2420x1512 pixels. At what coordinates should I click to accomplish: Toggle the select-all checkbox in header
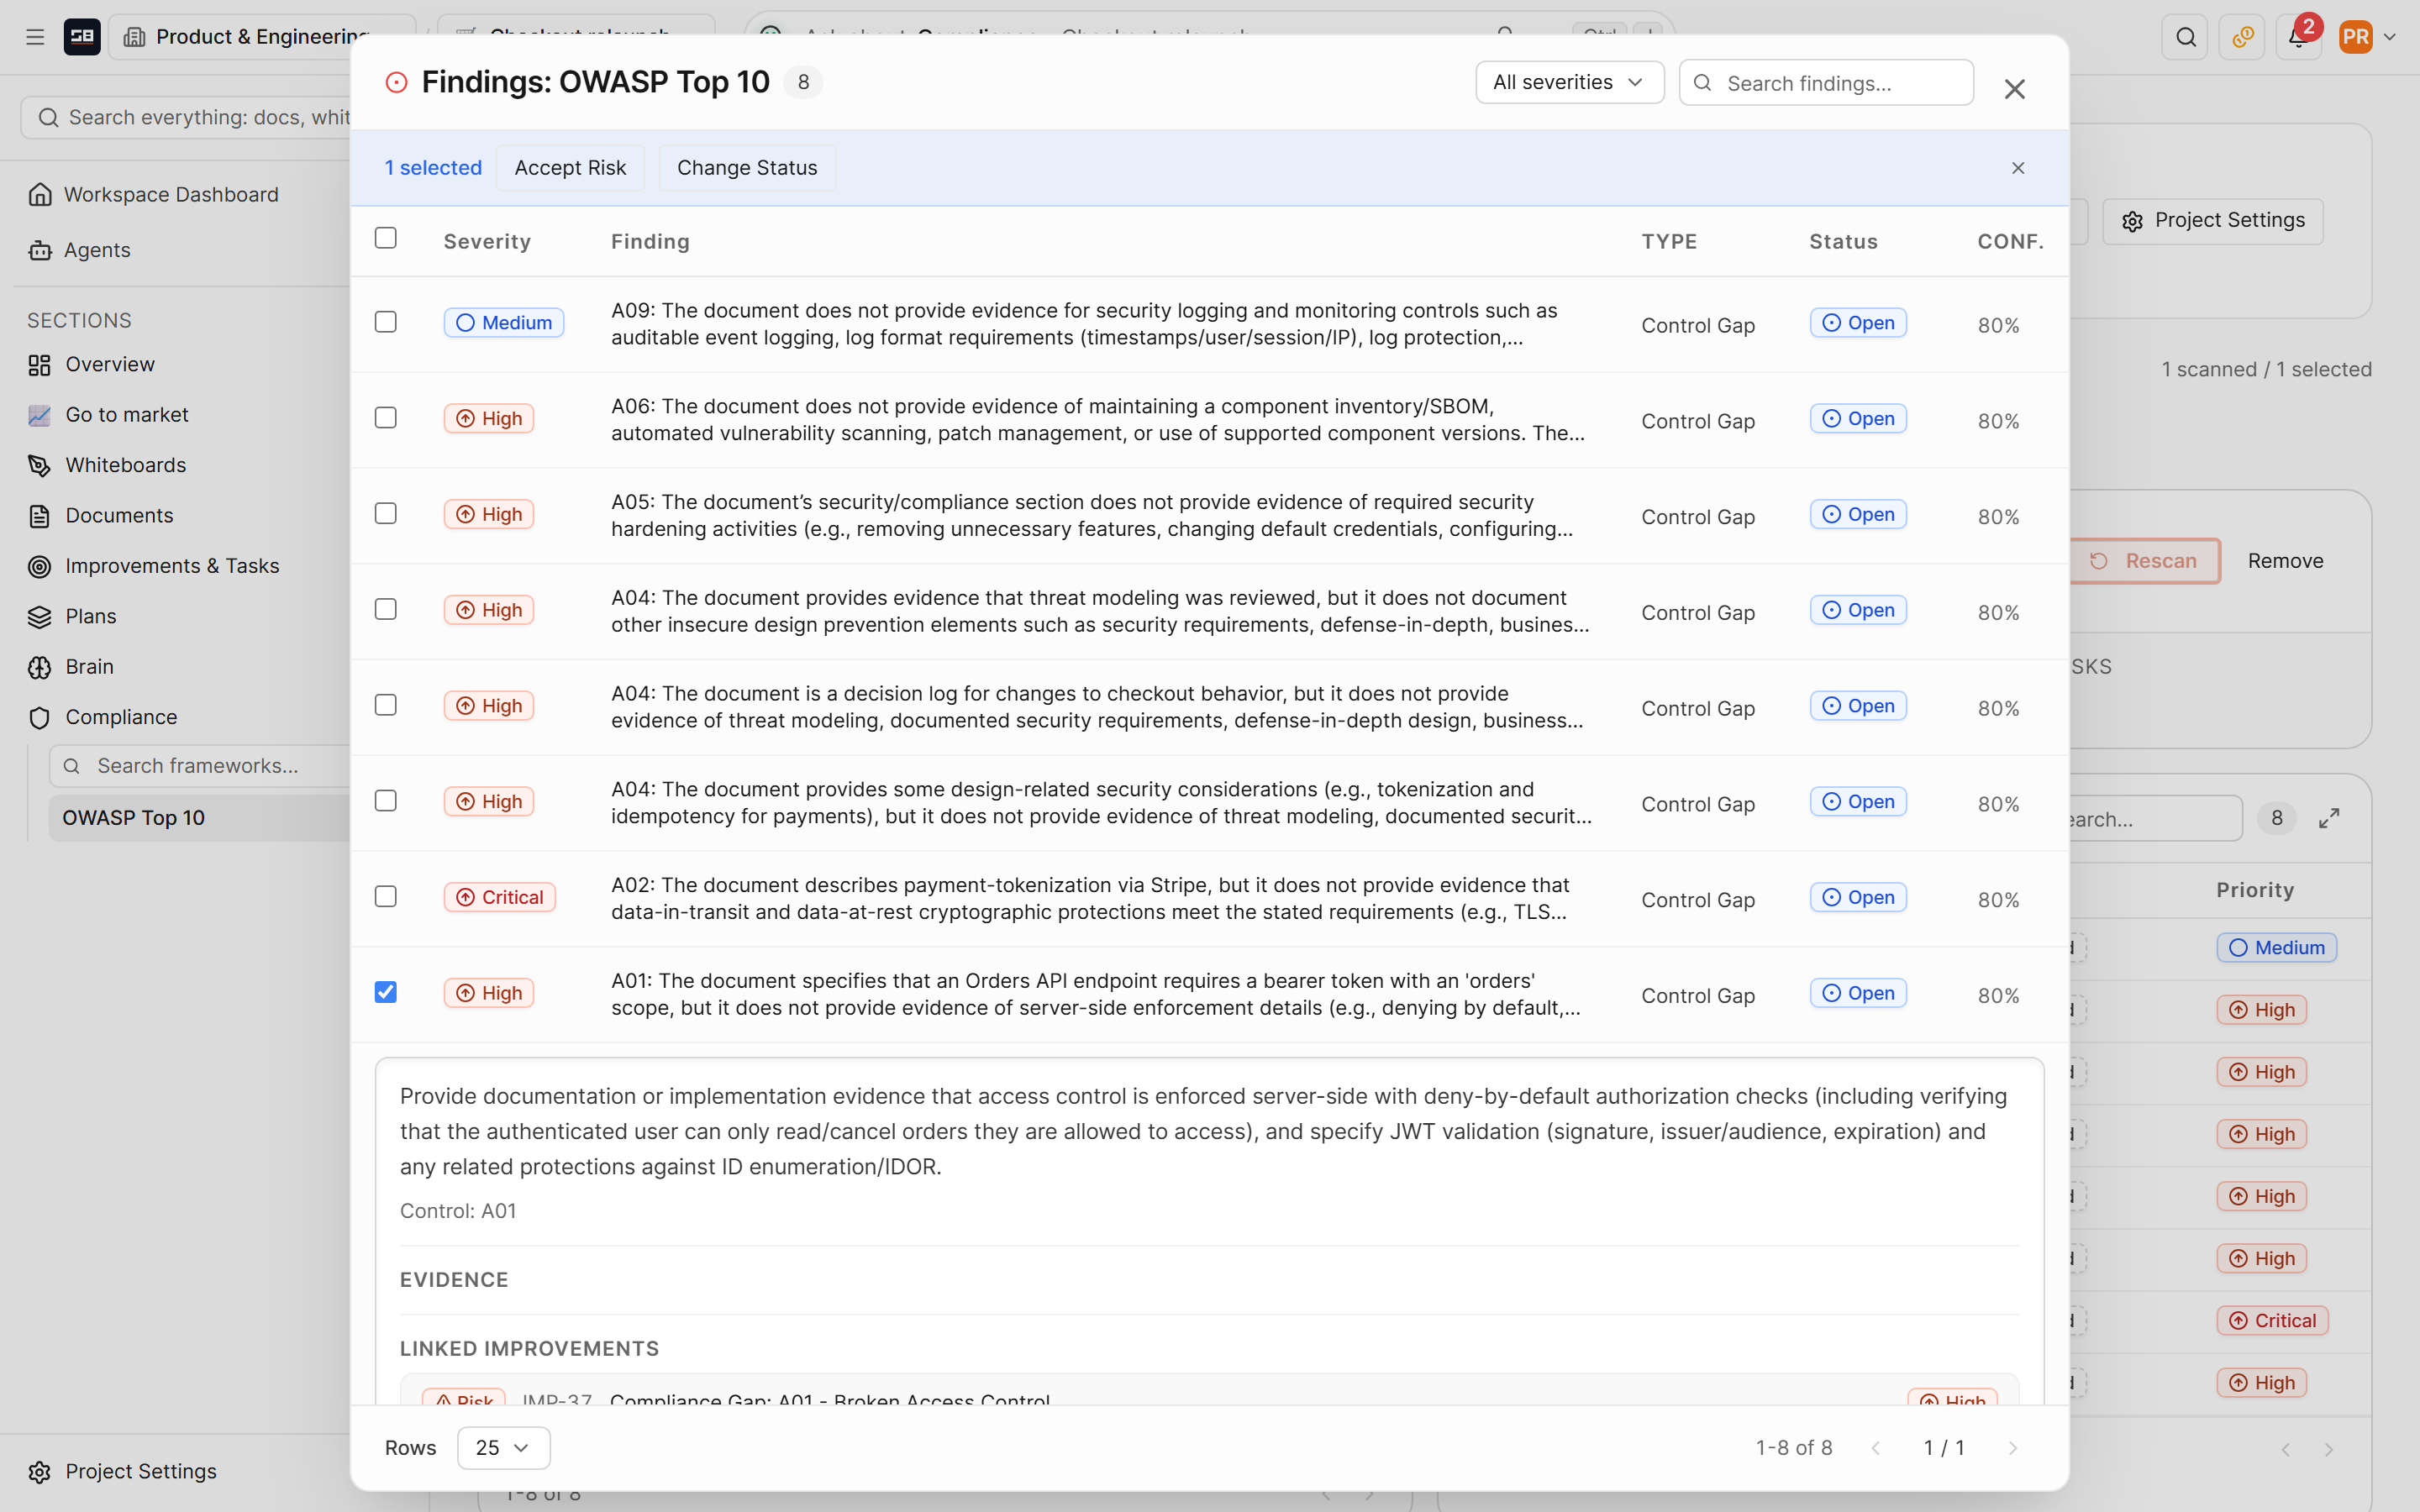click(x=386, y=238)
